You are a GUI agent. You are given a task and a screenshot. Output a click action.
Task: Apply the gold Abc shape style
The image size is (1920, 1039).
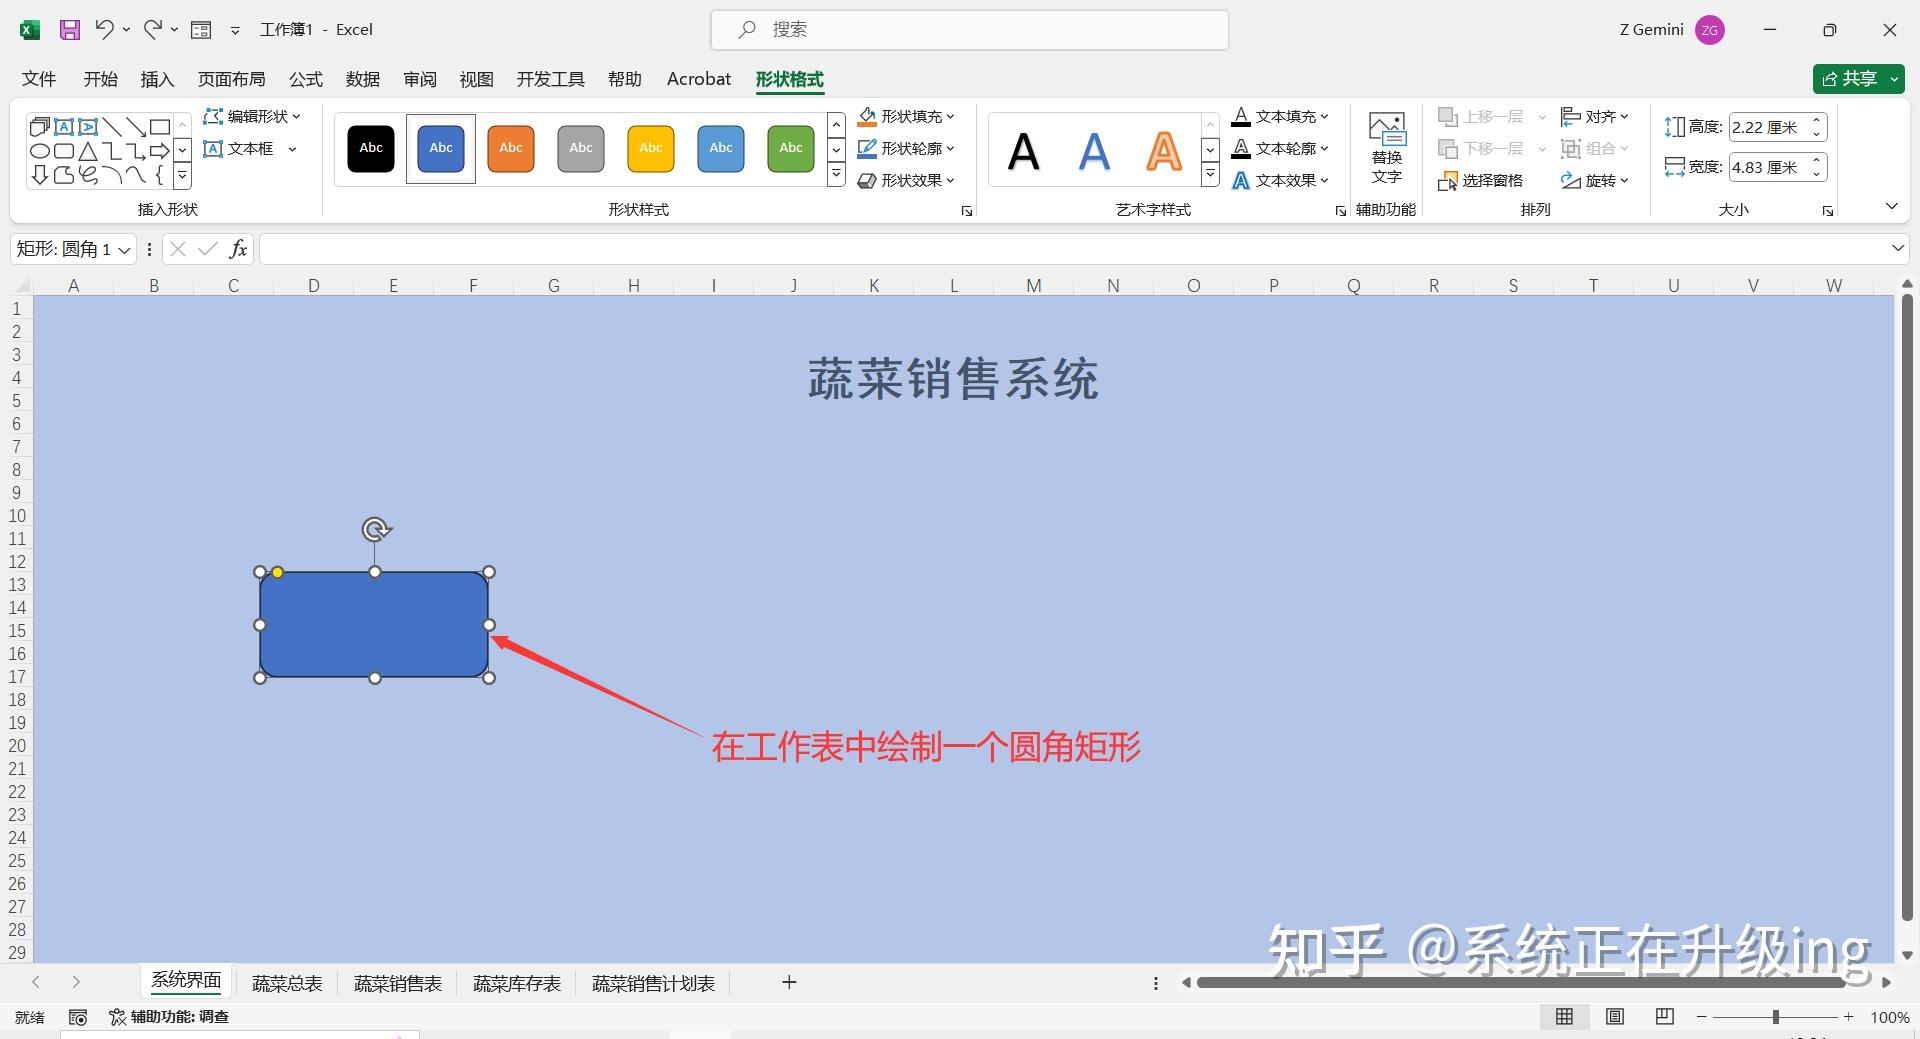(x=651, y=148)
